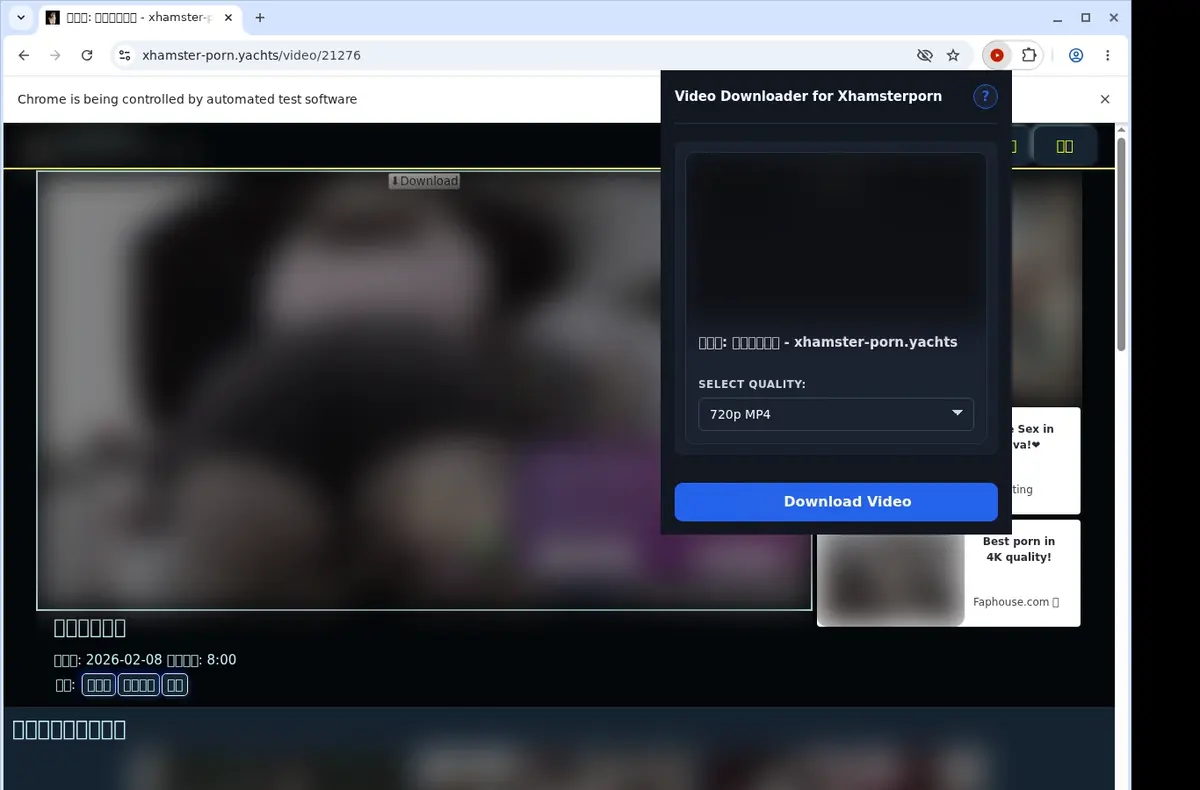This screenshot has width=1200, height=790.
Task: Open a new browser tab
Action: [260, 17]
